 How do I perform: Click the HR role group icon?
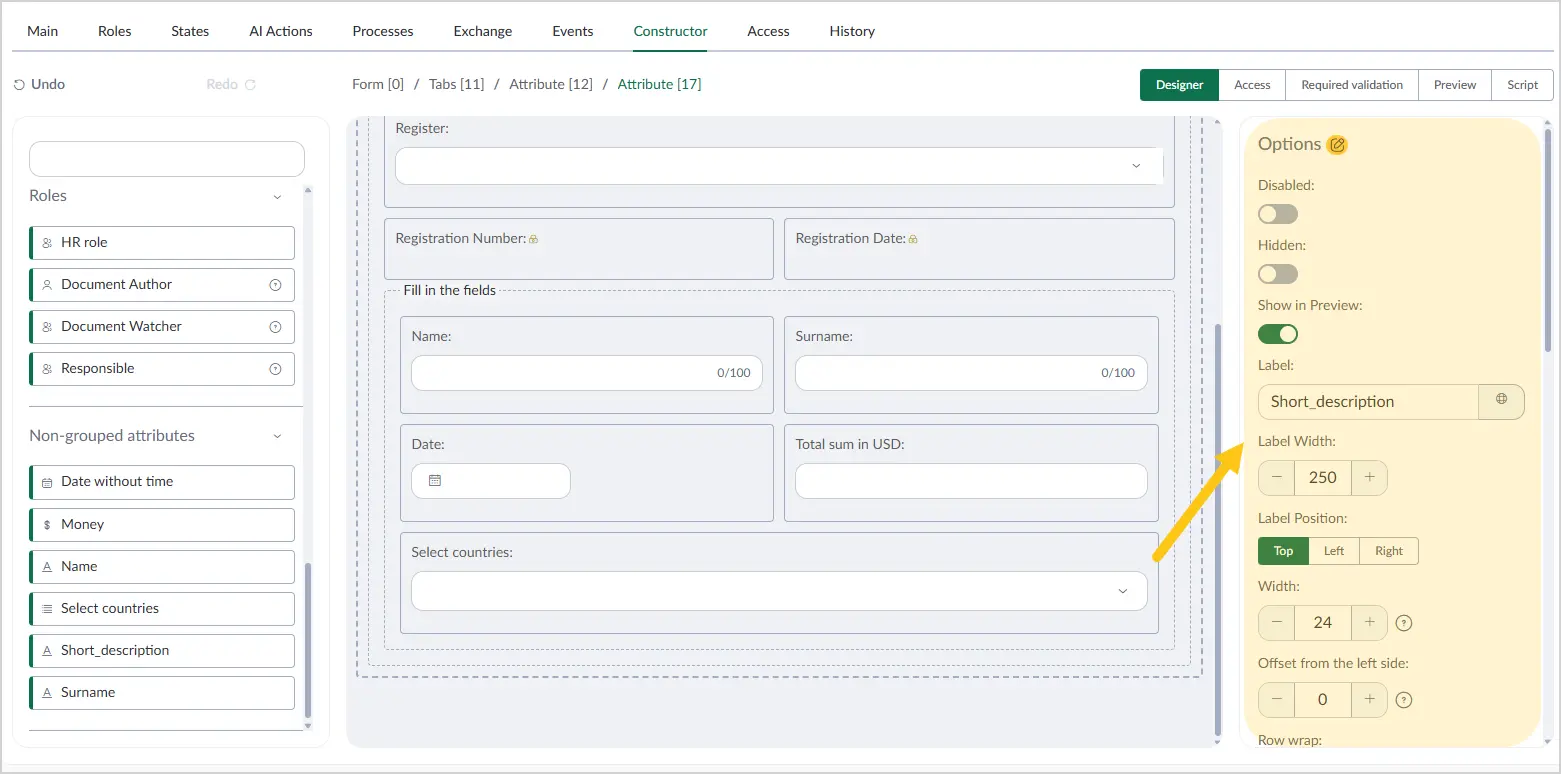[47, 243]
